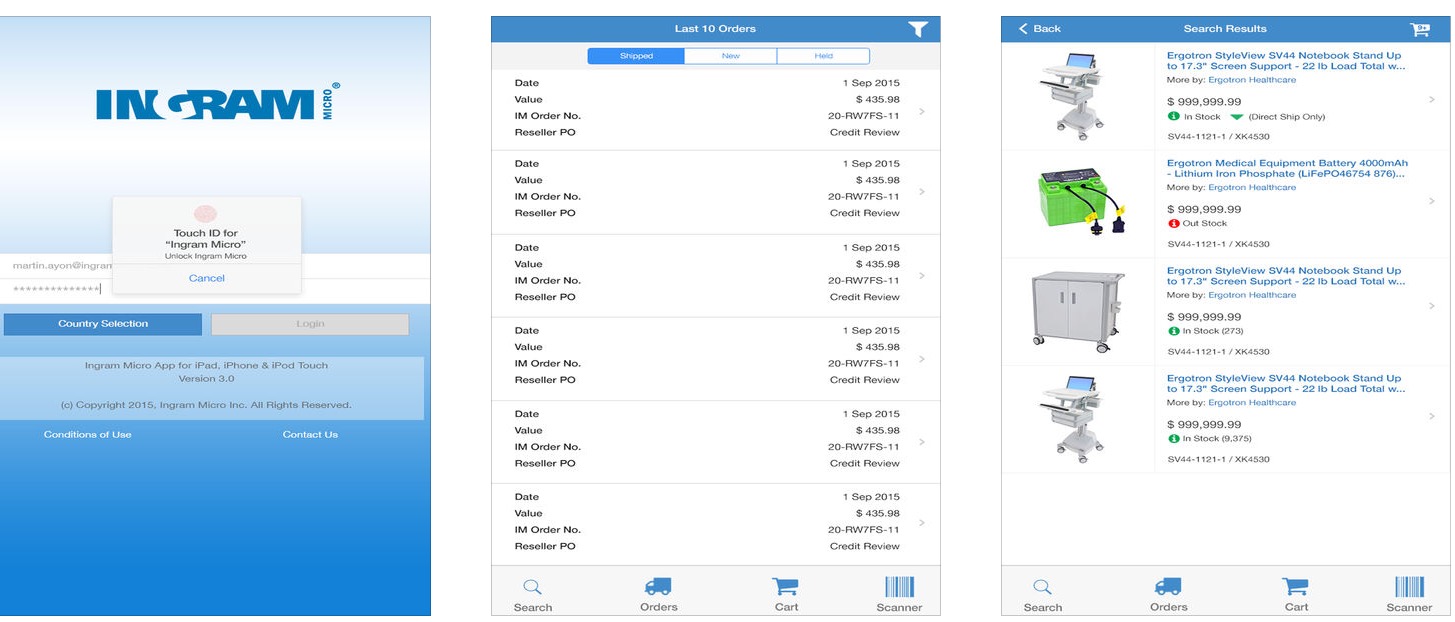
Task: Launch the barcode Scanner icon
Action: [x=898, y=588]
